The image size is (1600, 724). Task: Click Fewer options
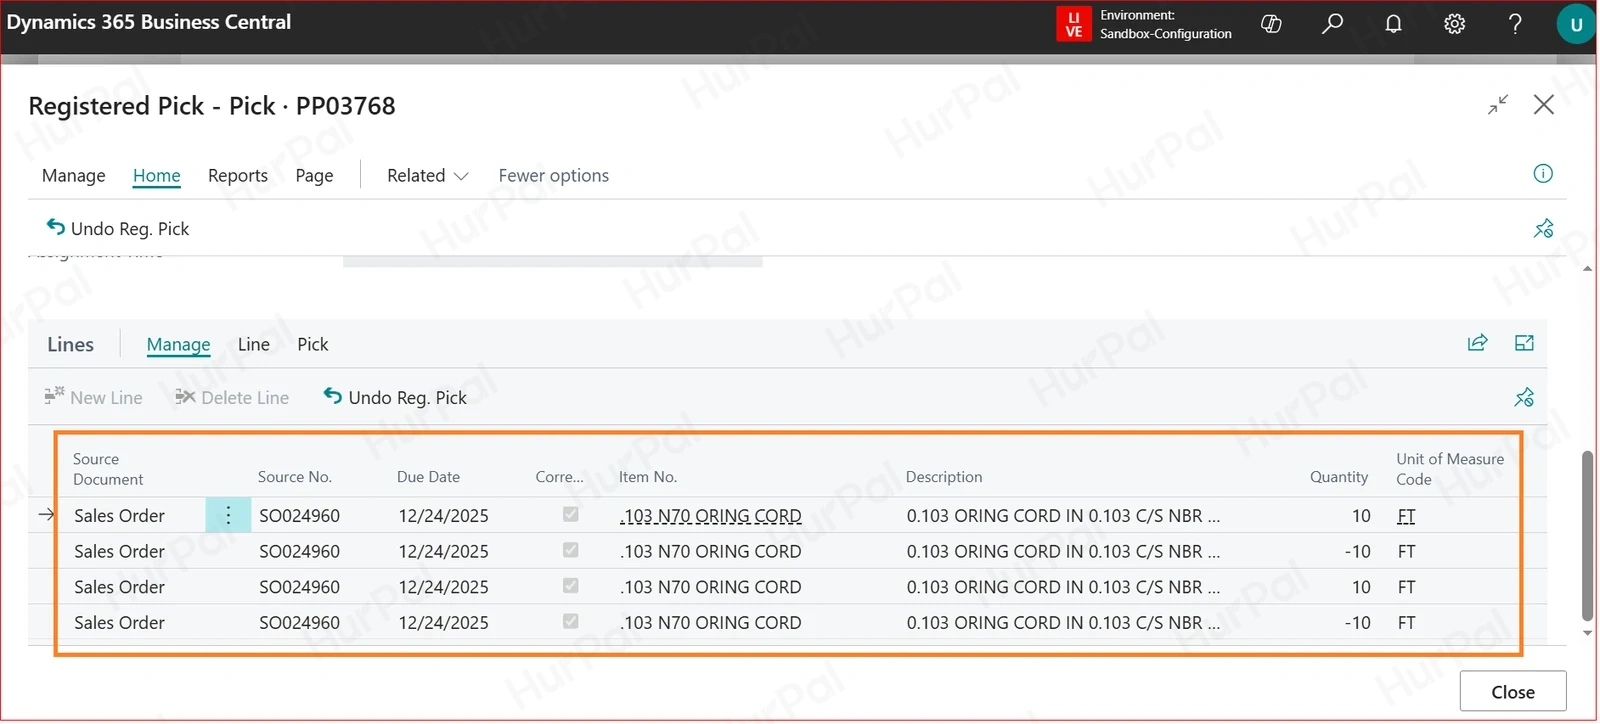pos(554,175)
